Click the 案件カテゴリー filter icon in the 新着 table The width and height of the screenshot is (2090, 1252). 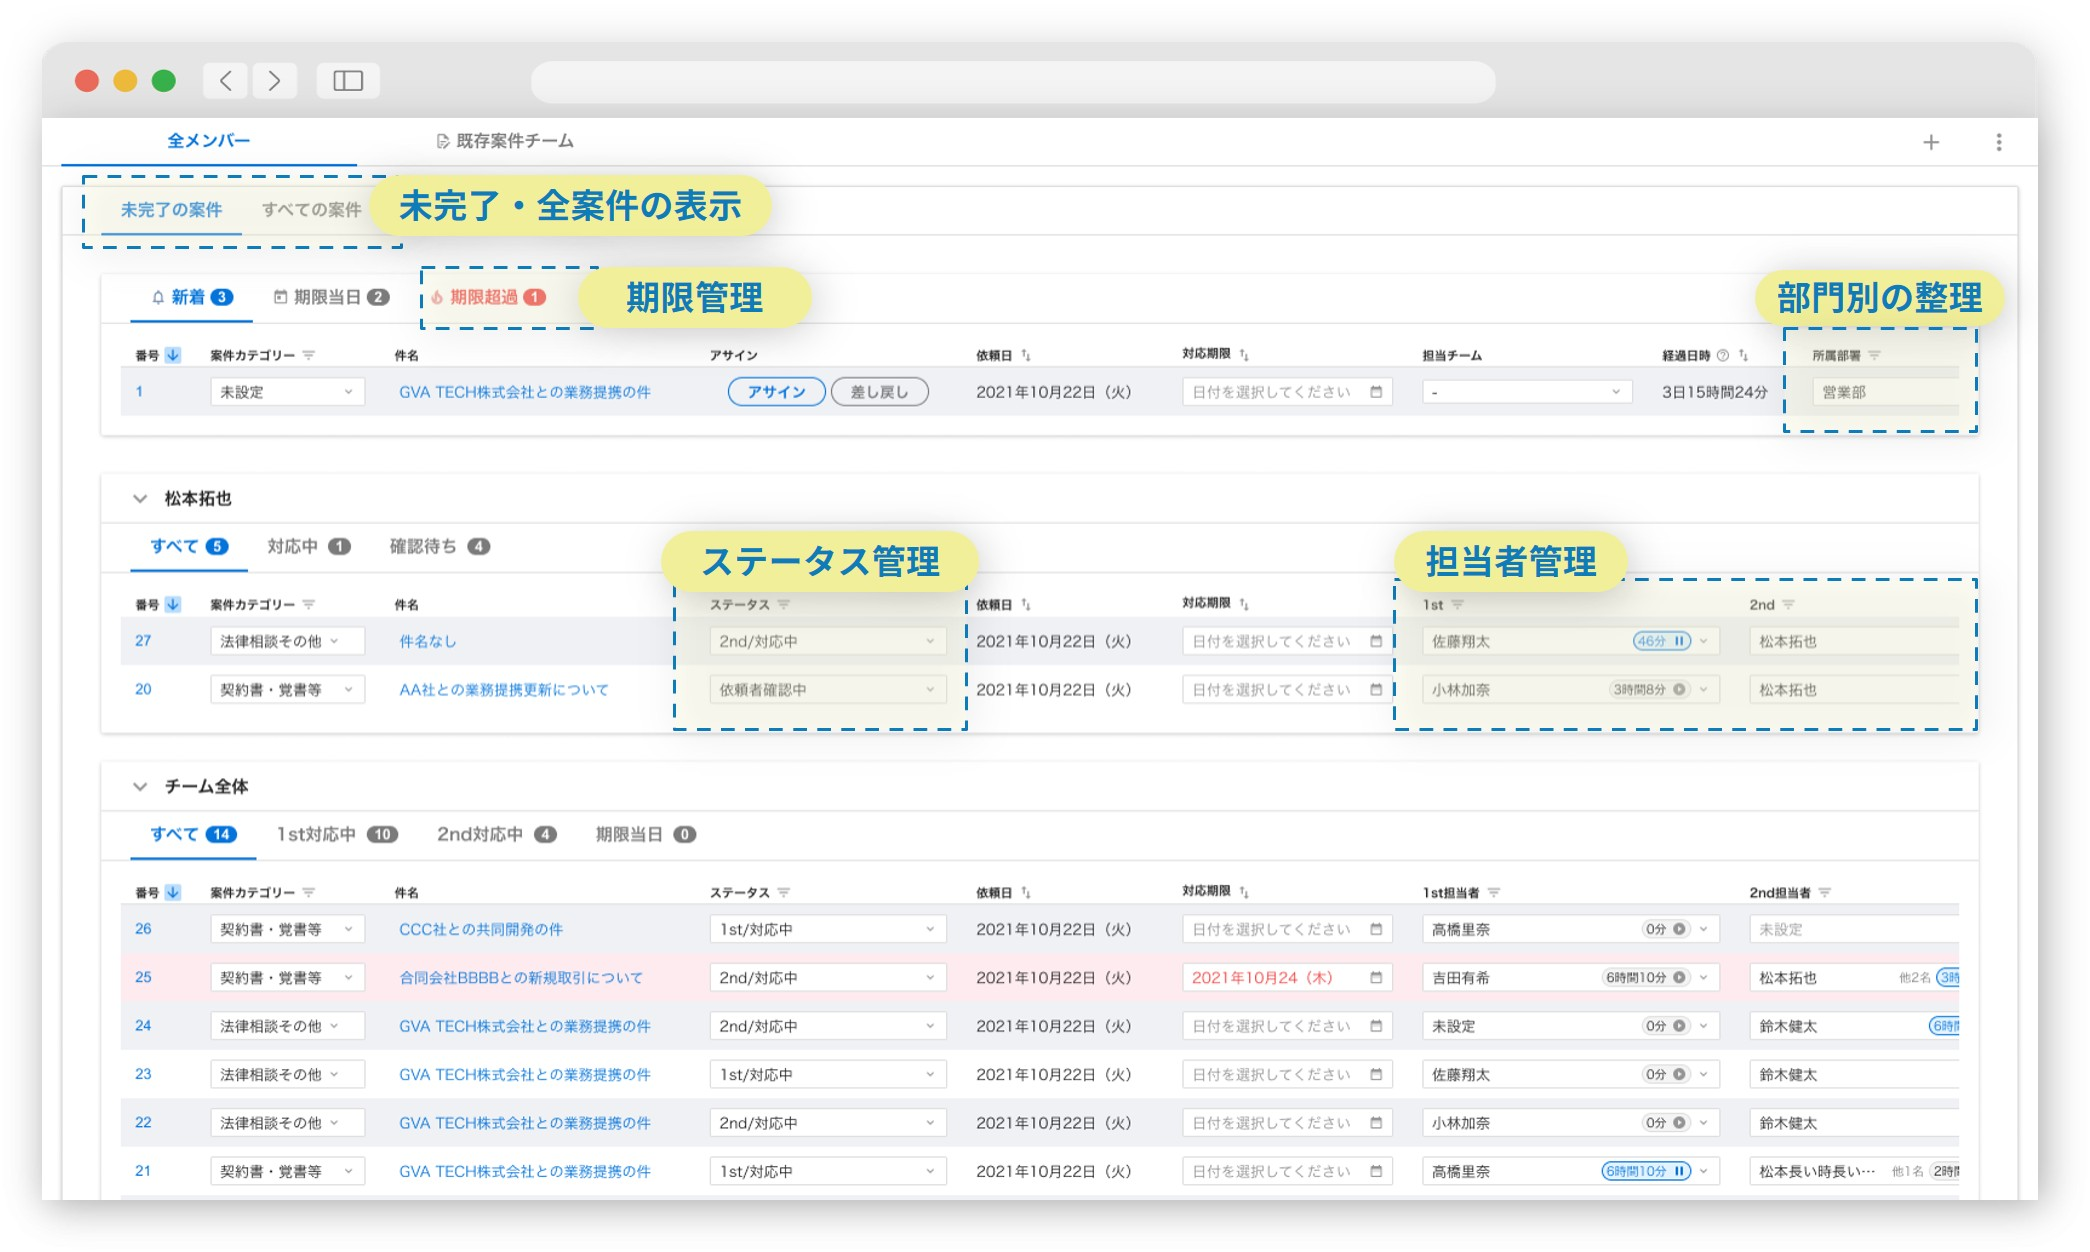point(309,355)
